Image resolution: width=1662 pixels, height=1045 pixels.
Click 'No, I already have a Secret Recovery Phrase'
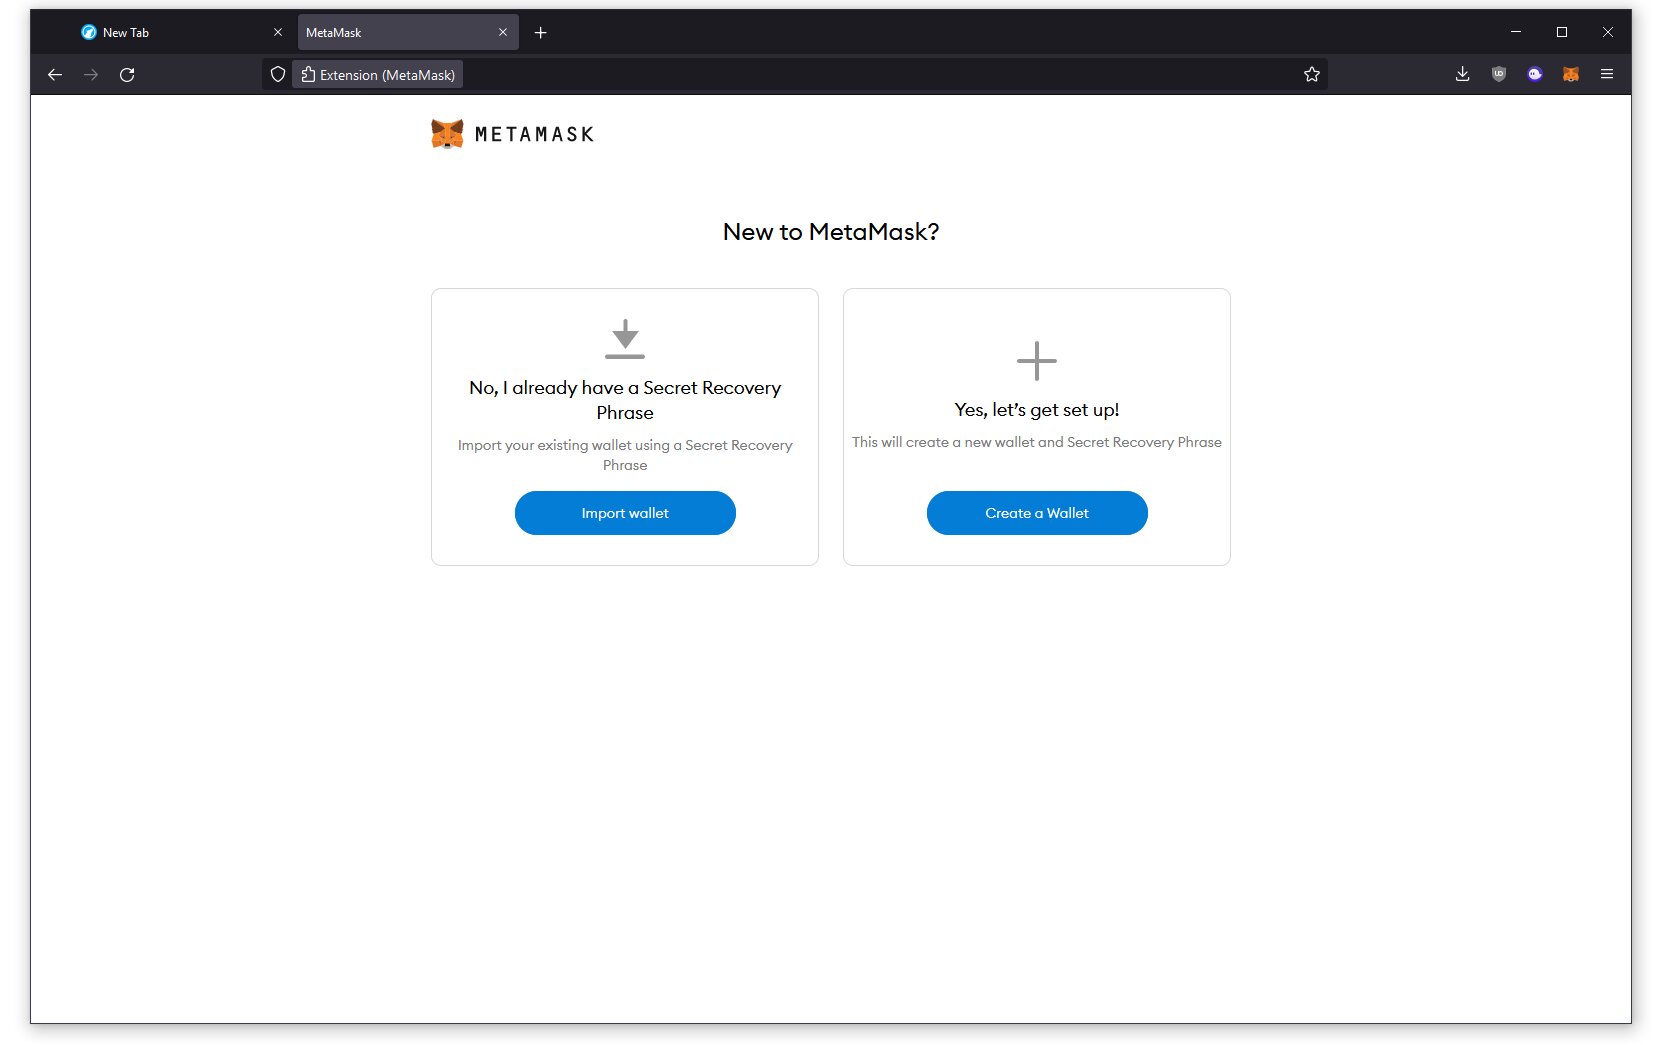coord(625,400)
